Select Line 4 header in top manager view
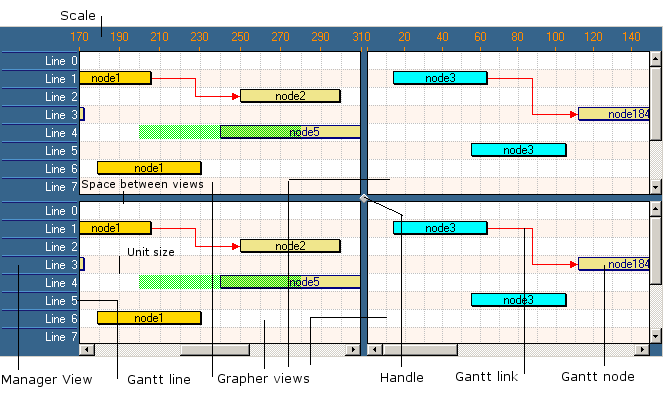The height and width of the screenshot is (400, 665). tap(40, 133)
